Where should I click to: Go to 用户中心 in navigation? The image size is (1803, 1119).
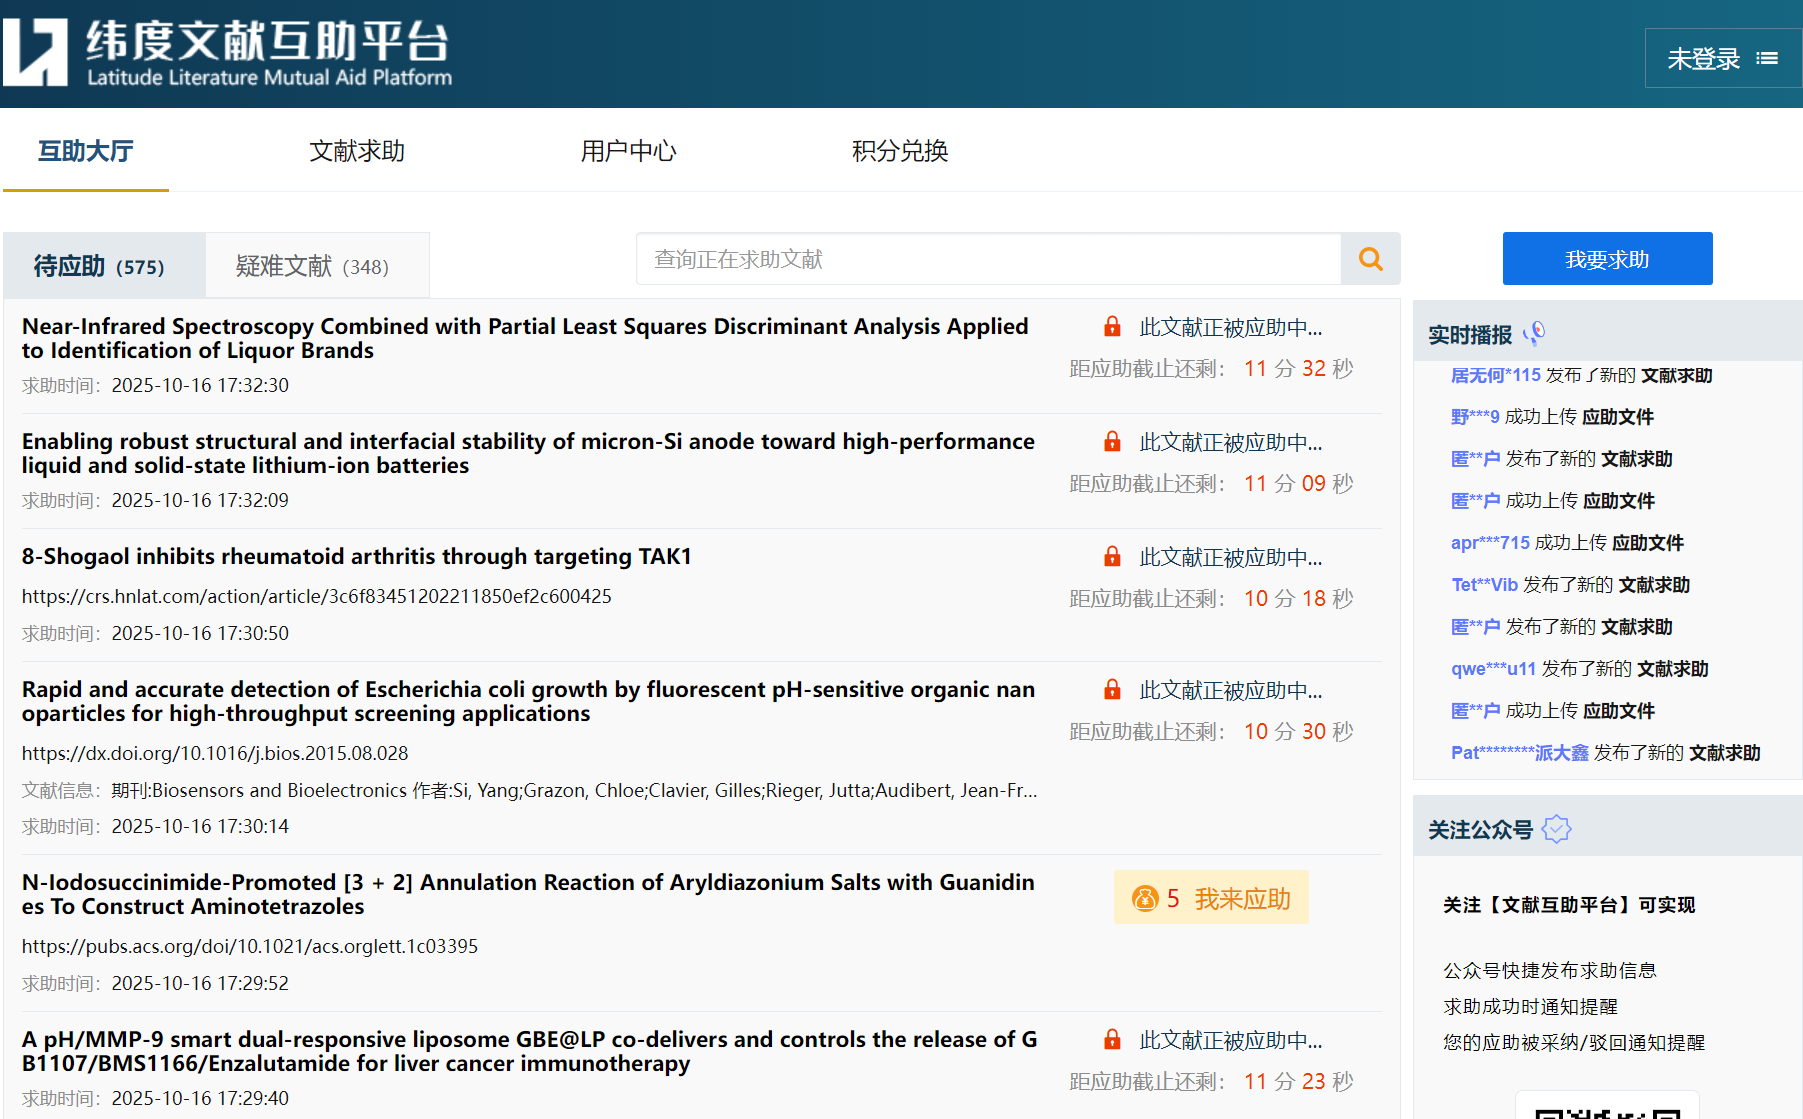click(628, 151)
